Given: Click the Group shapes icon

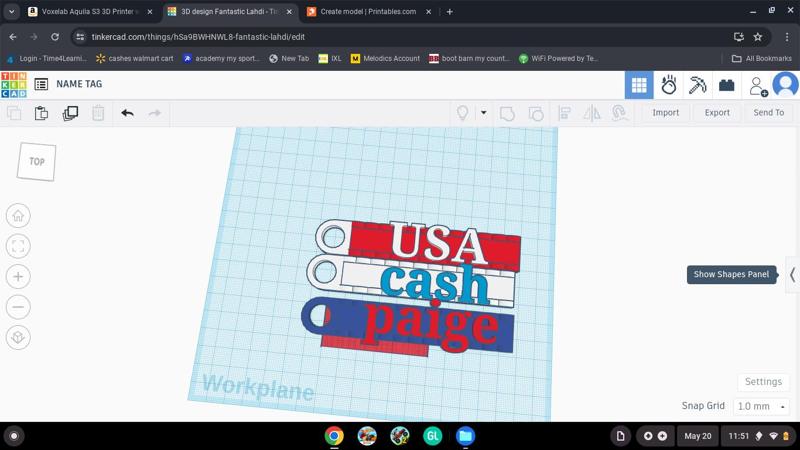Looking at the screenshot, I should (x=507, y=113).
